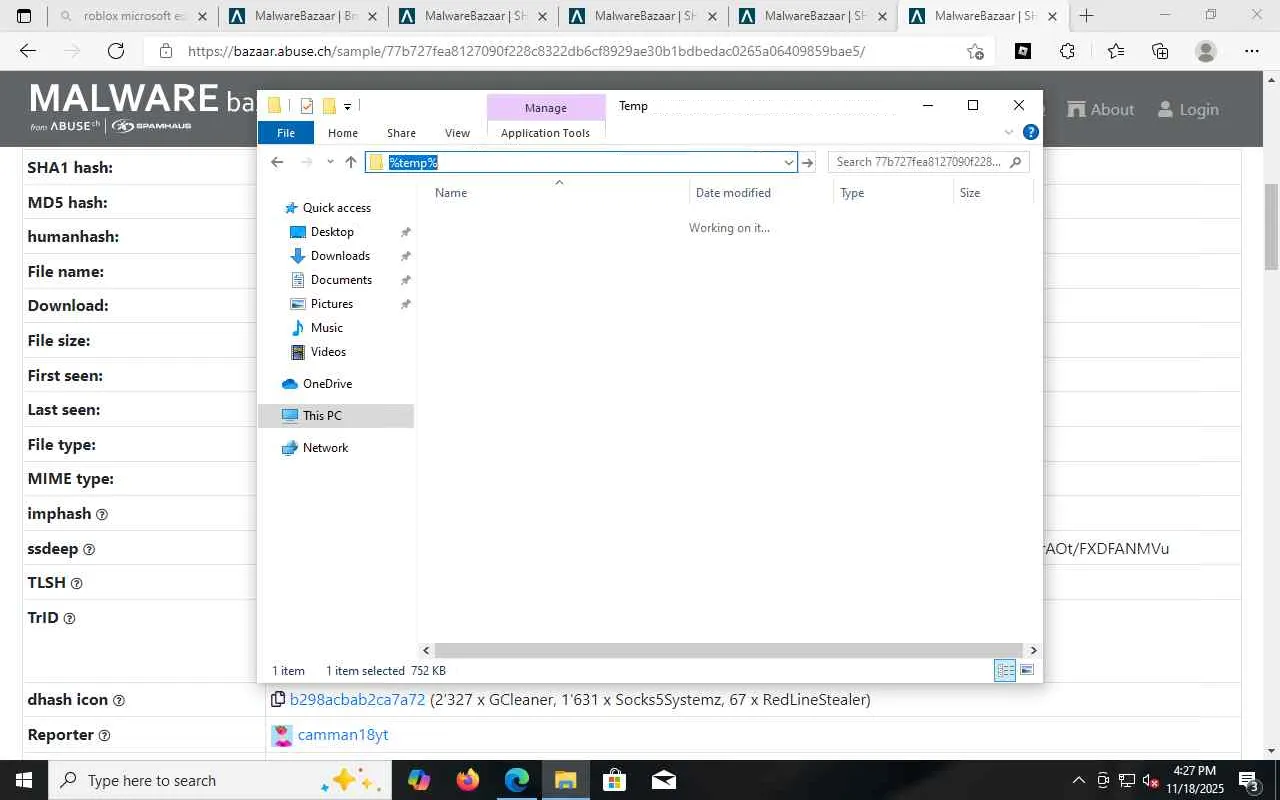
Task: Select Quick access in navigation pane
Action: coord(336,208)
